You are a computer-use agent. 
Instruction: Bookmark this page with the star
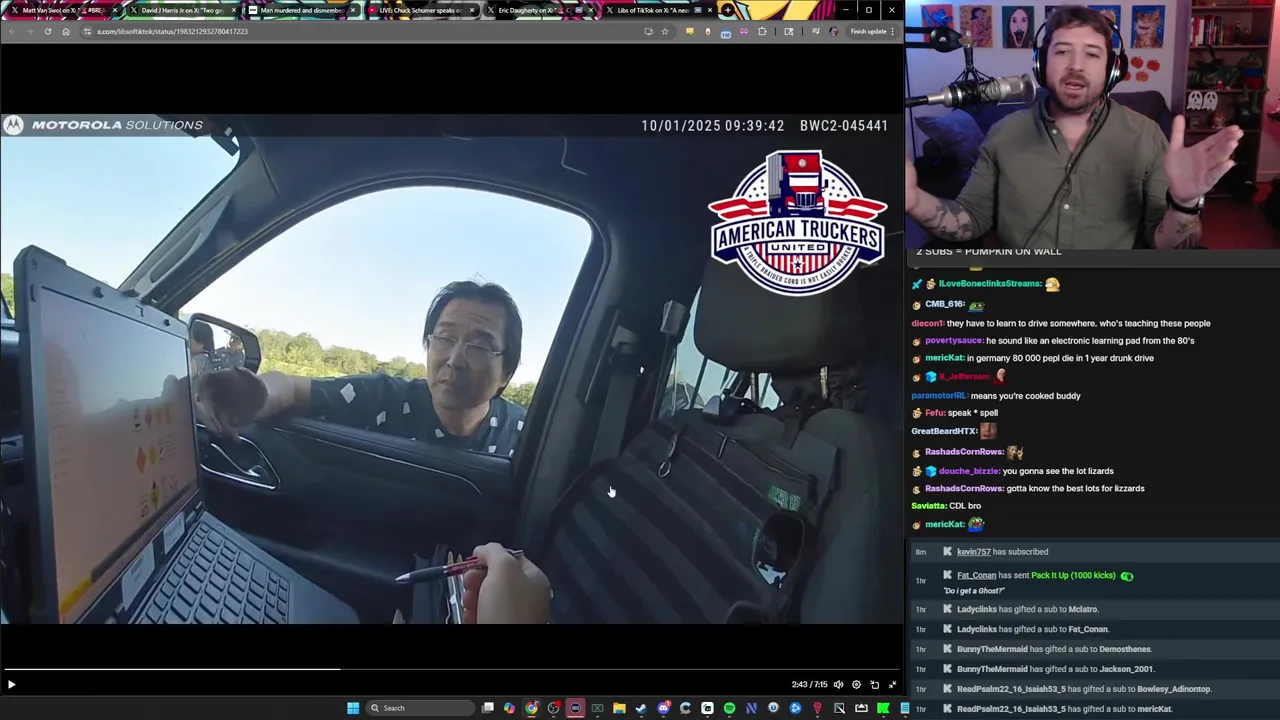664,31
